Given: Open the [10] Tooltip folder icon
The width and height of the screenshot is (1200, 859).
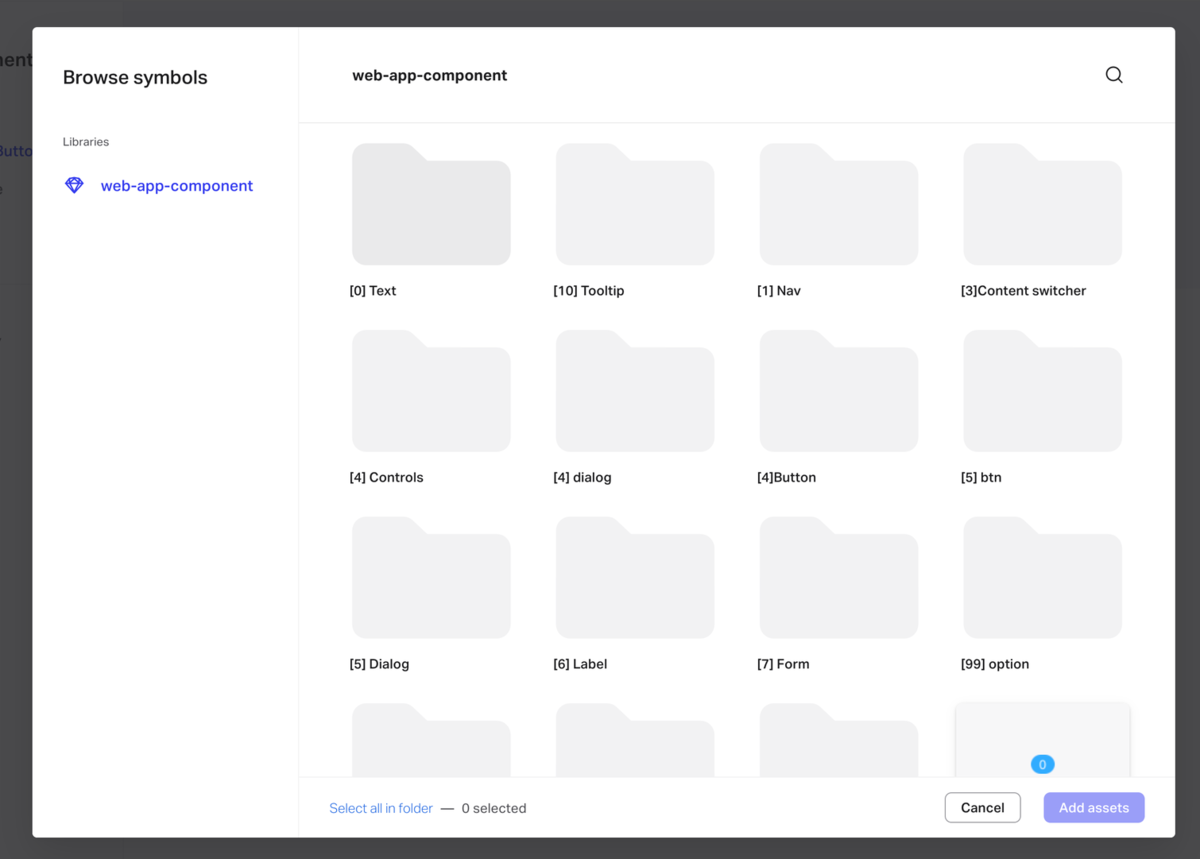Looking at the screenshot, I should (635, 204).
